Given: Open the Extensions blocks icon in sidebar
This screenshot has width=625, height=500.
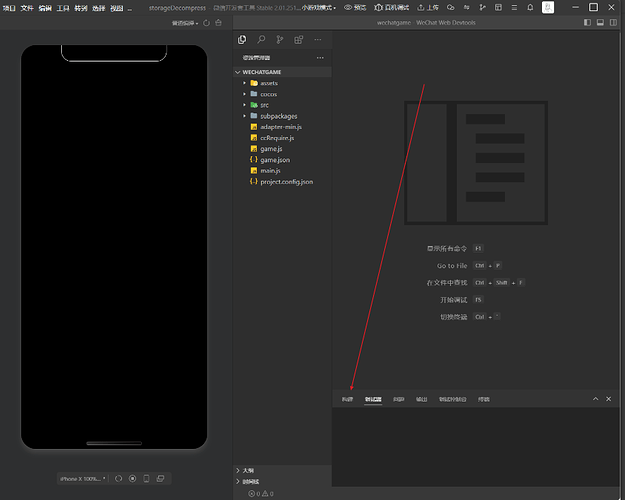Looking at the screenshot, I should click(299, 39).
